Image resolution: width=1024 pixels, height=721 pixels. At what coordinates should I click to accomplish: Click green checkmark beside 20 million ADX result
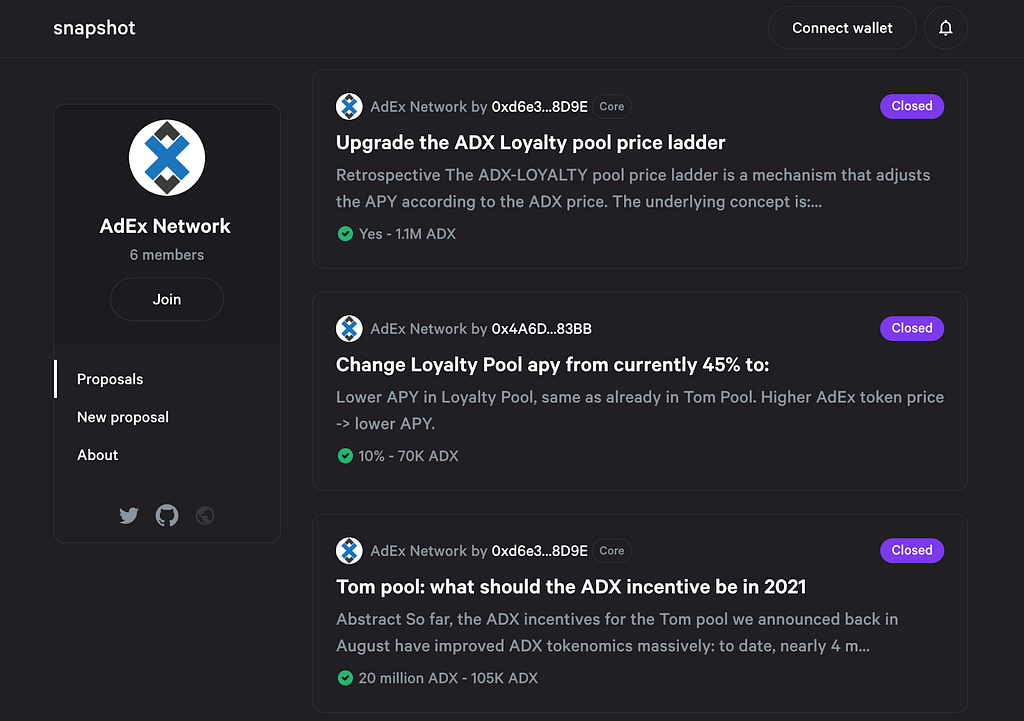[345, 678]
